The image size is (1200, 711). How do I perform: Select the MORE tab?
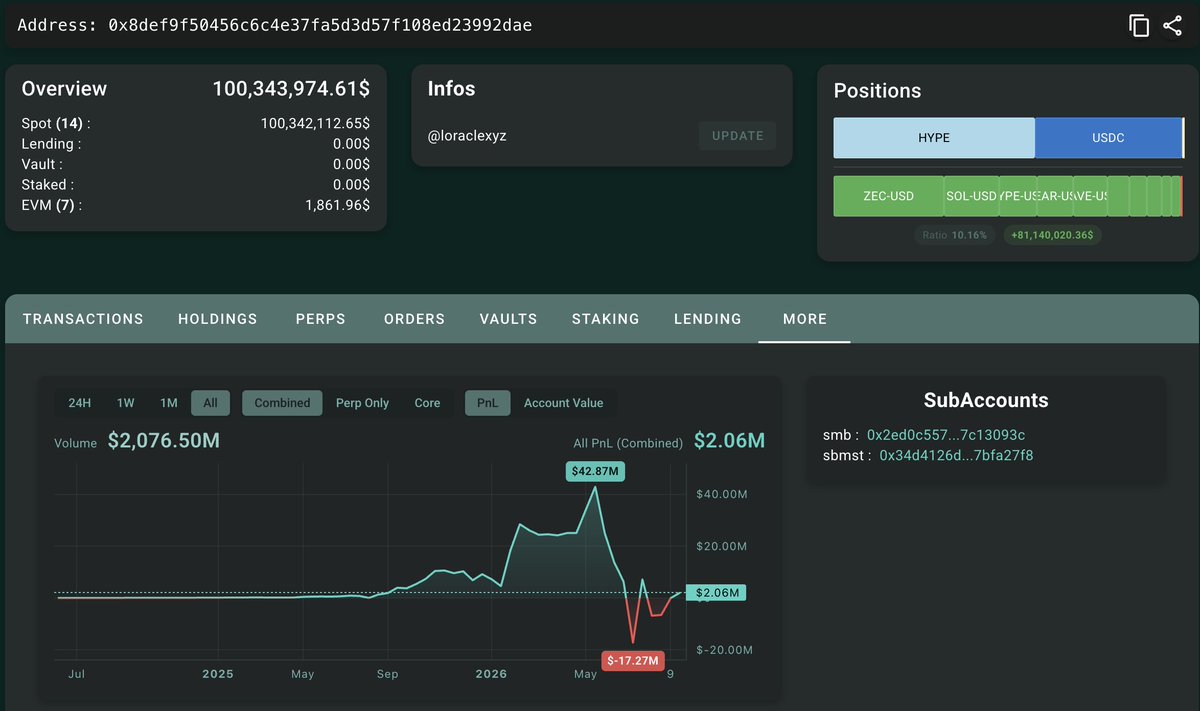[x=805, y=319]
